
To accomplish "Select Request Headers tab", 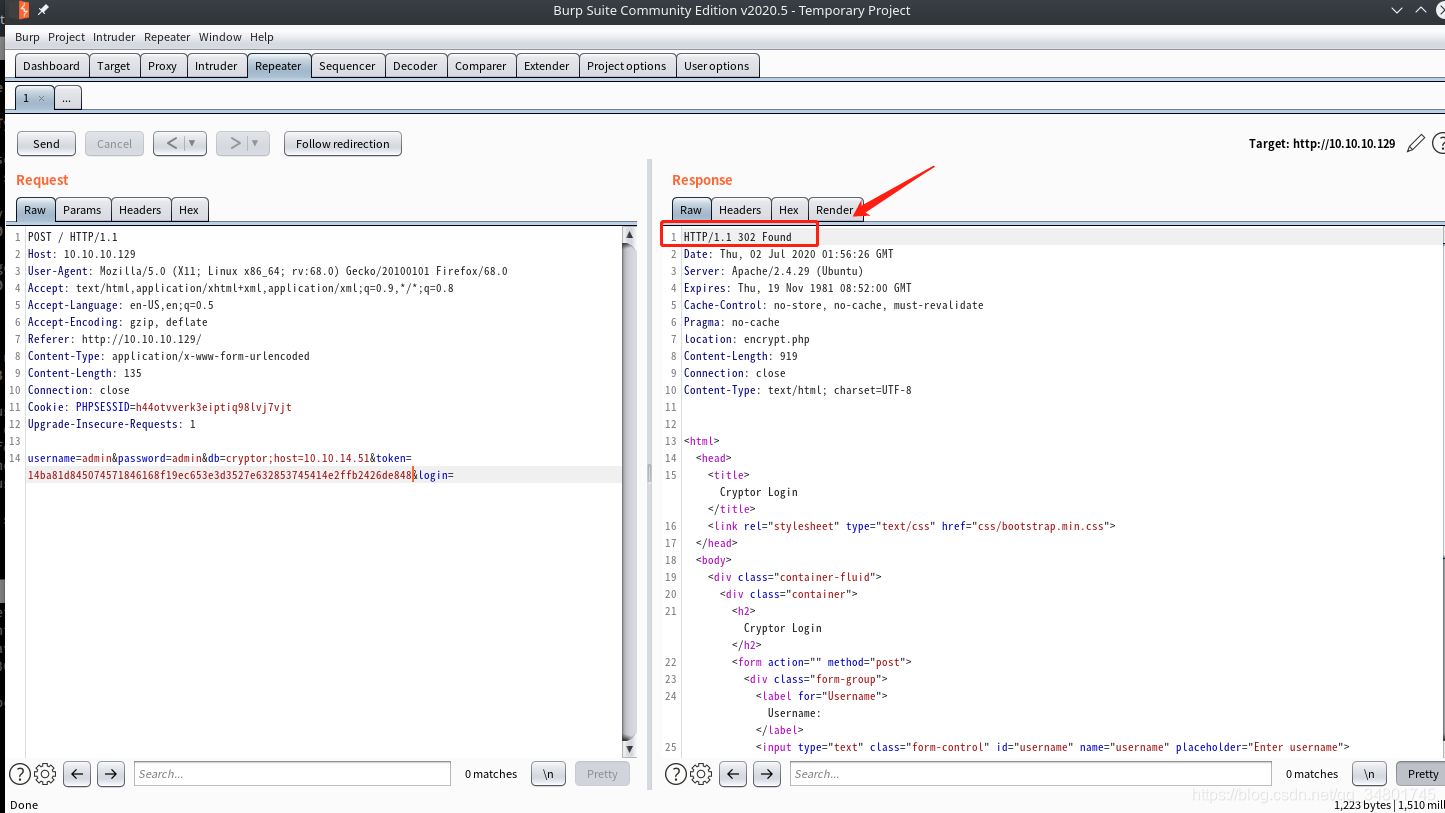I will 140,210.
